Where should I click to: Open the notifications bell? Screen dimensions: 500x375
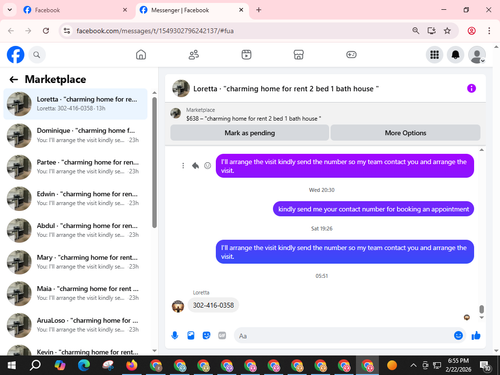click(456, 55)
